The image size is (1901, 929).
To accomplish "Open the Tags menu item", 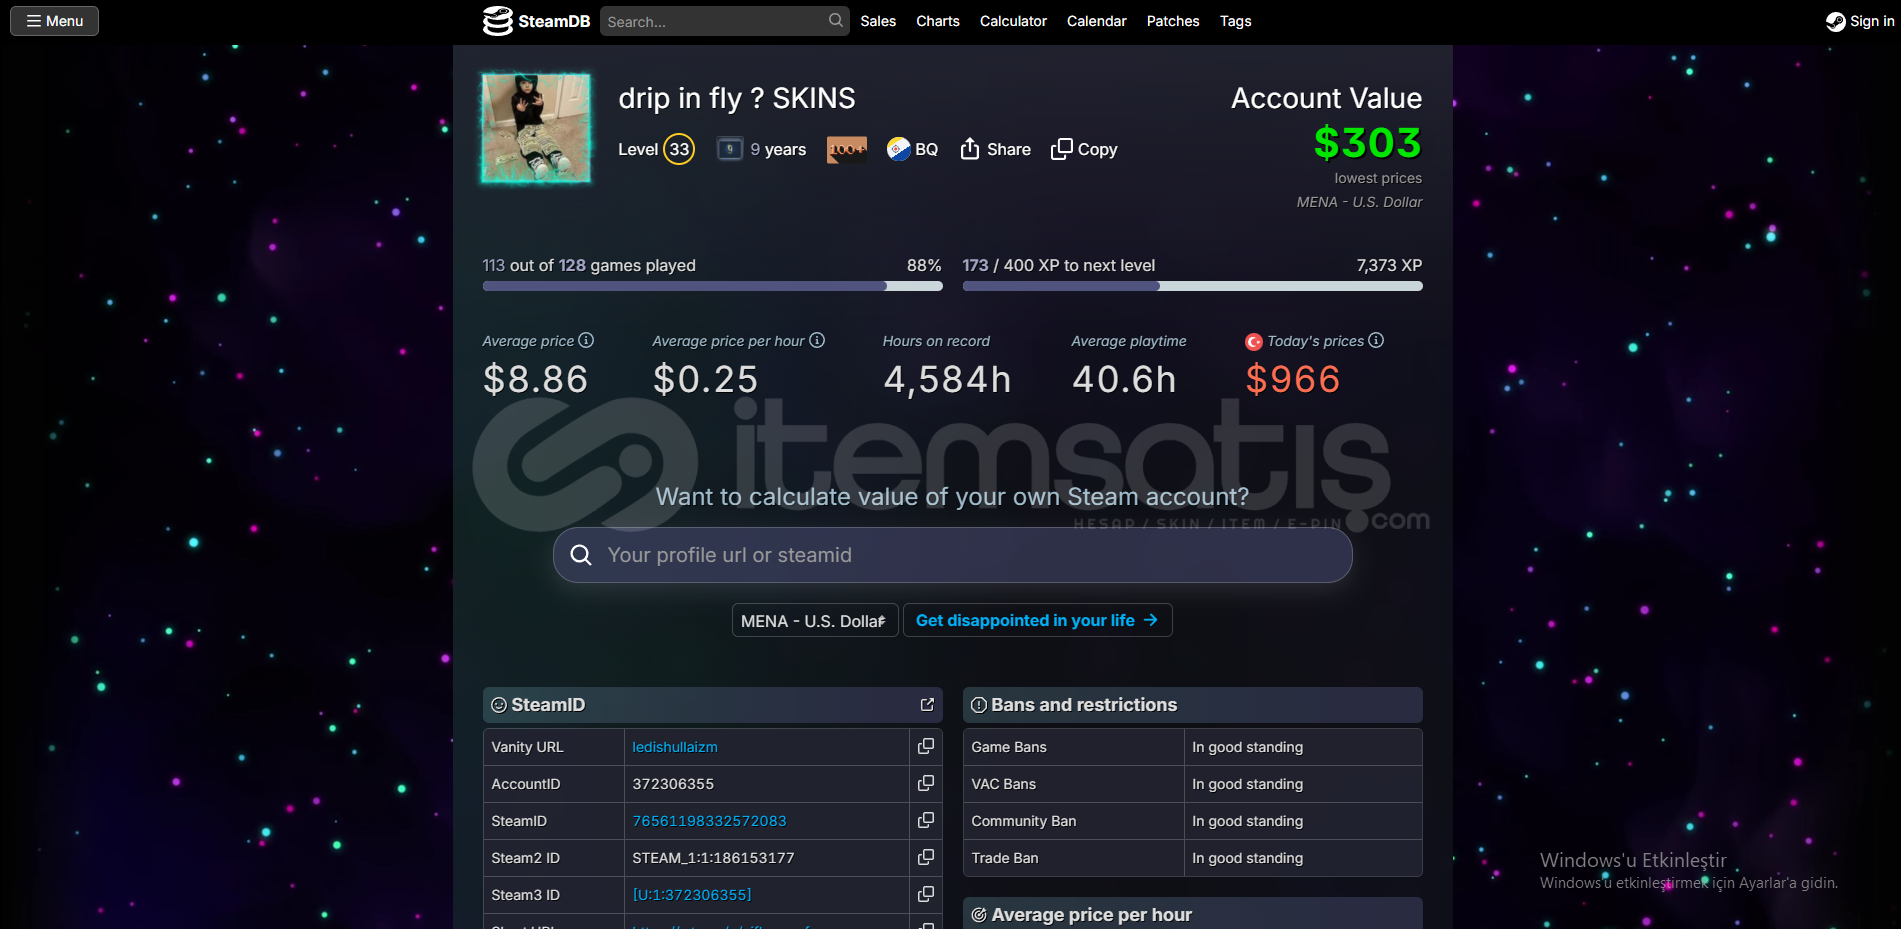I will [x=1235, y=21].
